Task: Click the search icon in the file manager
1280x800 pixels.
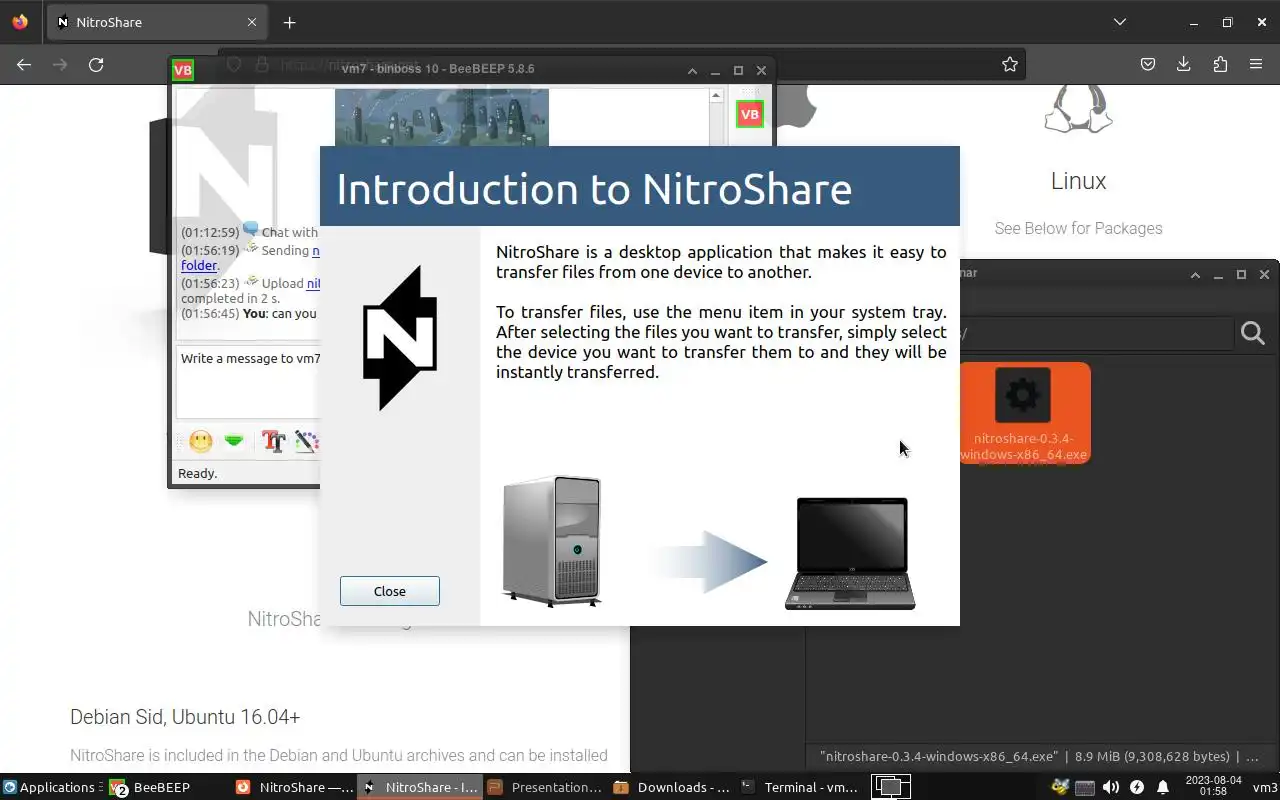Action: [1253, 333]
